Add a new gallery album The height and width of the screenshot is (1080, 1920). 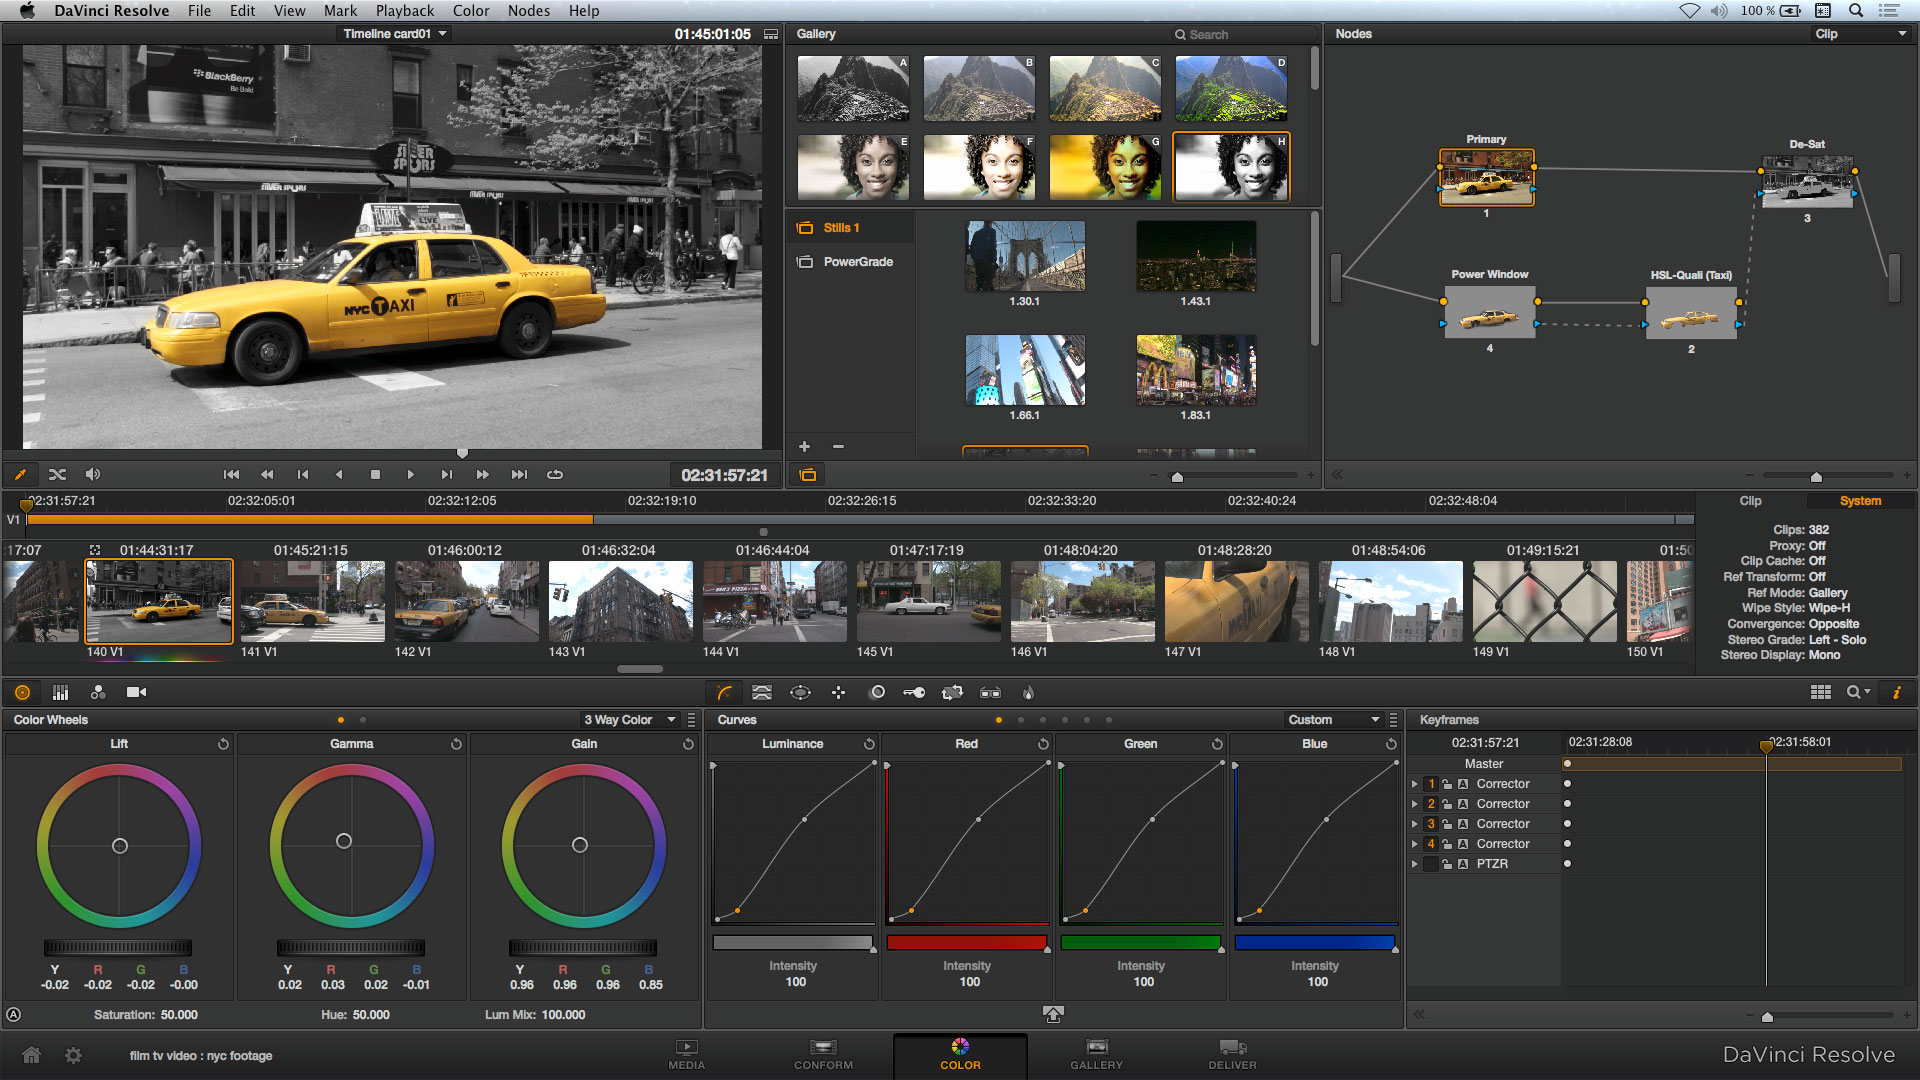pos(804,446)
